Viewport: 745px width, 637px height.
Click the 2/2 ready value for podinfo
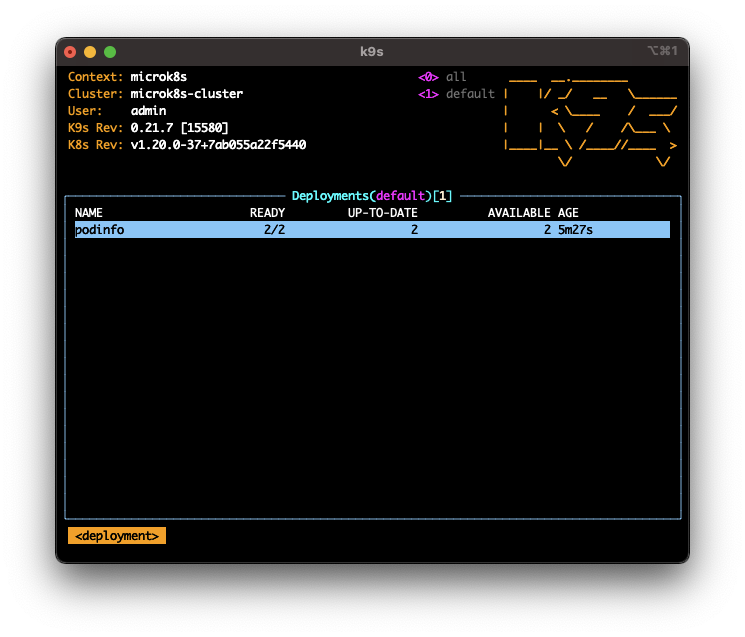tap(274, 230)
